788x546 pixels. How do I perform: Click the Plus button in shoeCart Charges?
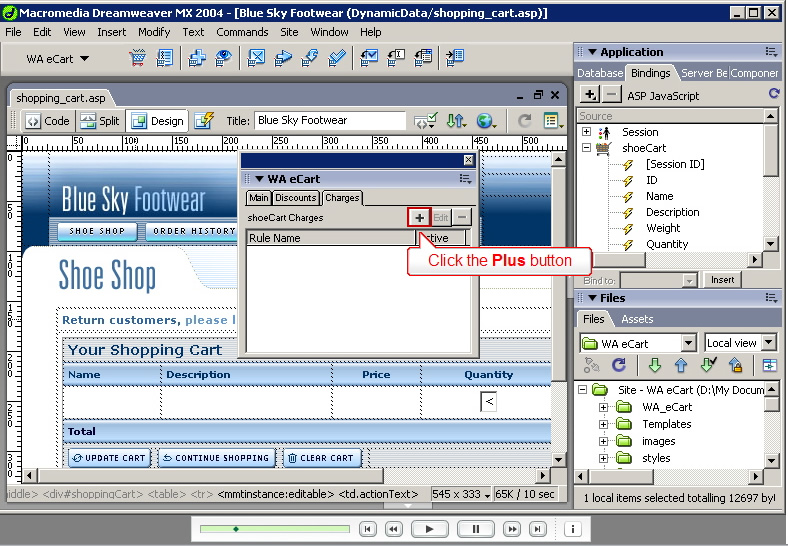[419, 218]
